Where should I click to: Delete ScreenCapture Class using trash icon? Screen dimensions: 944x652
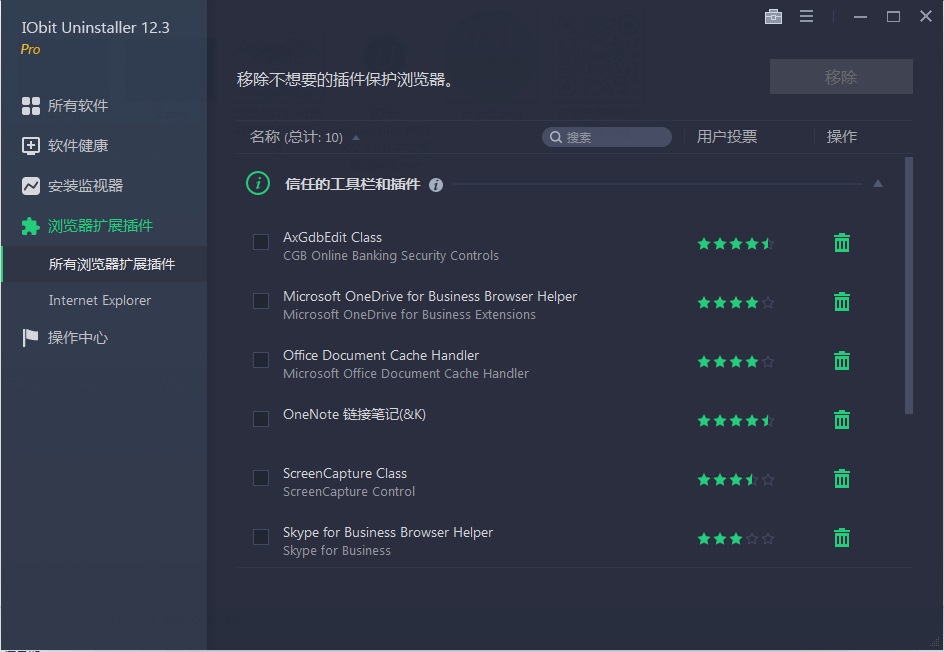842,479
